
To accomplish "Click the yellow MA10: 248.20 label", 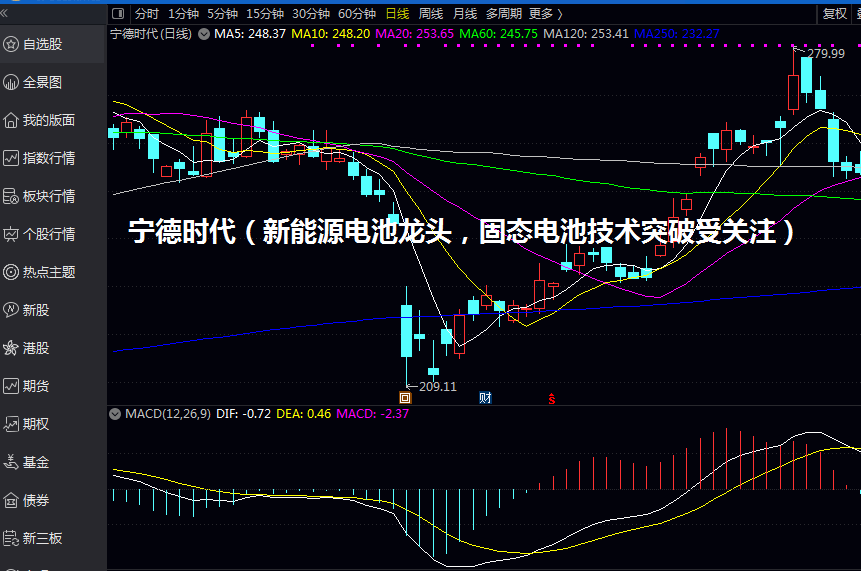I will point(331,34).
